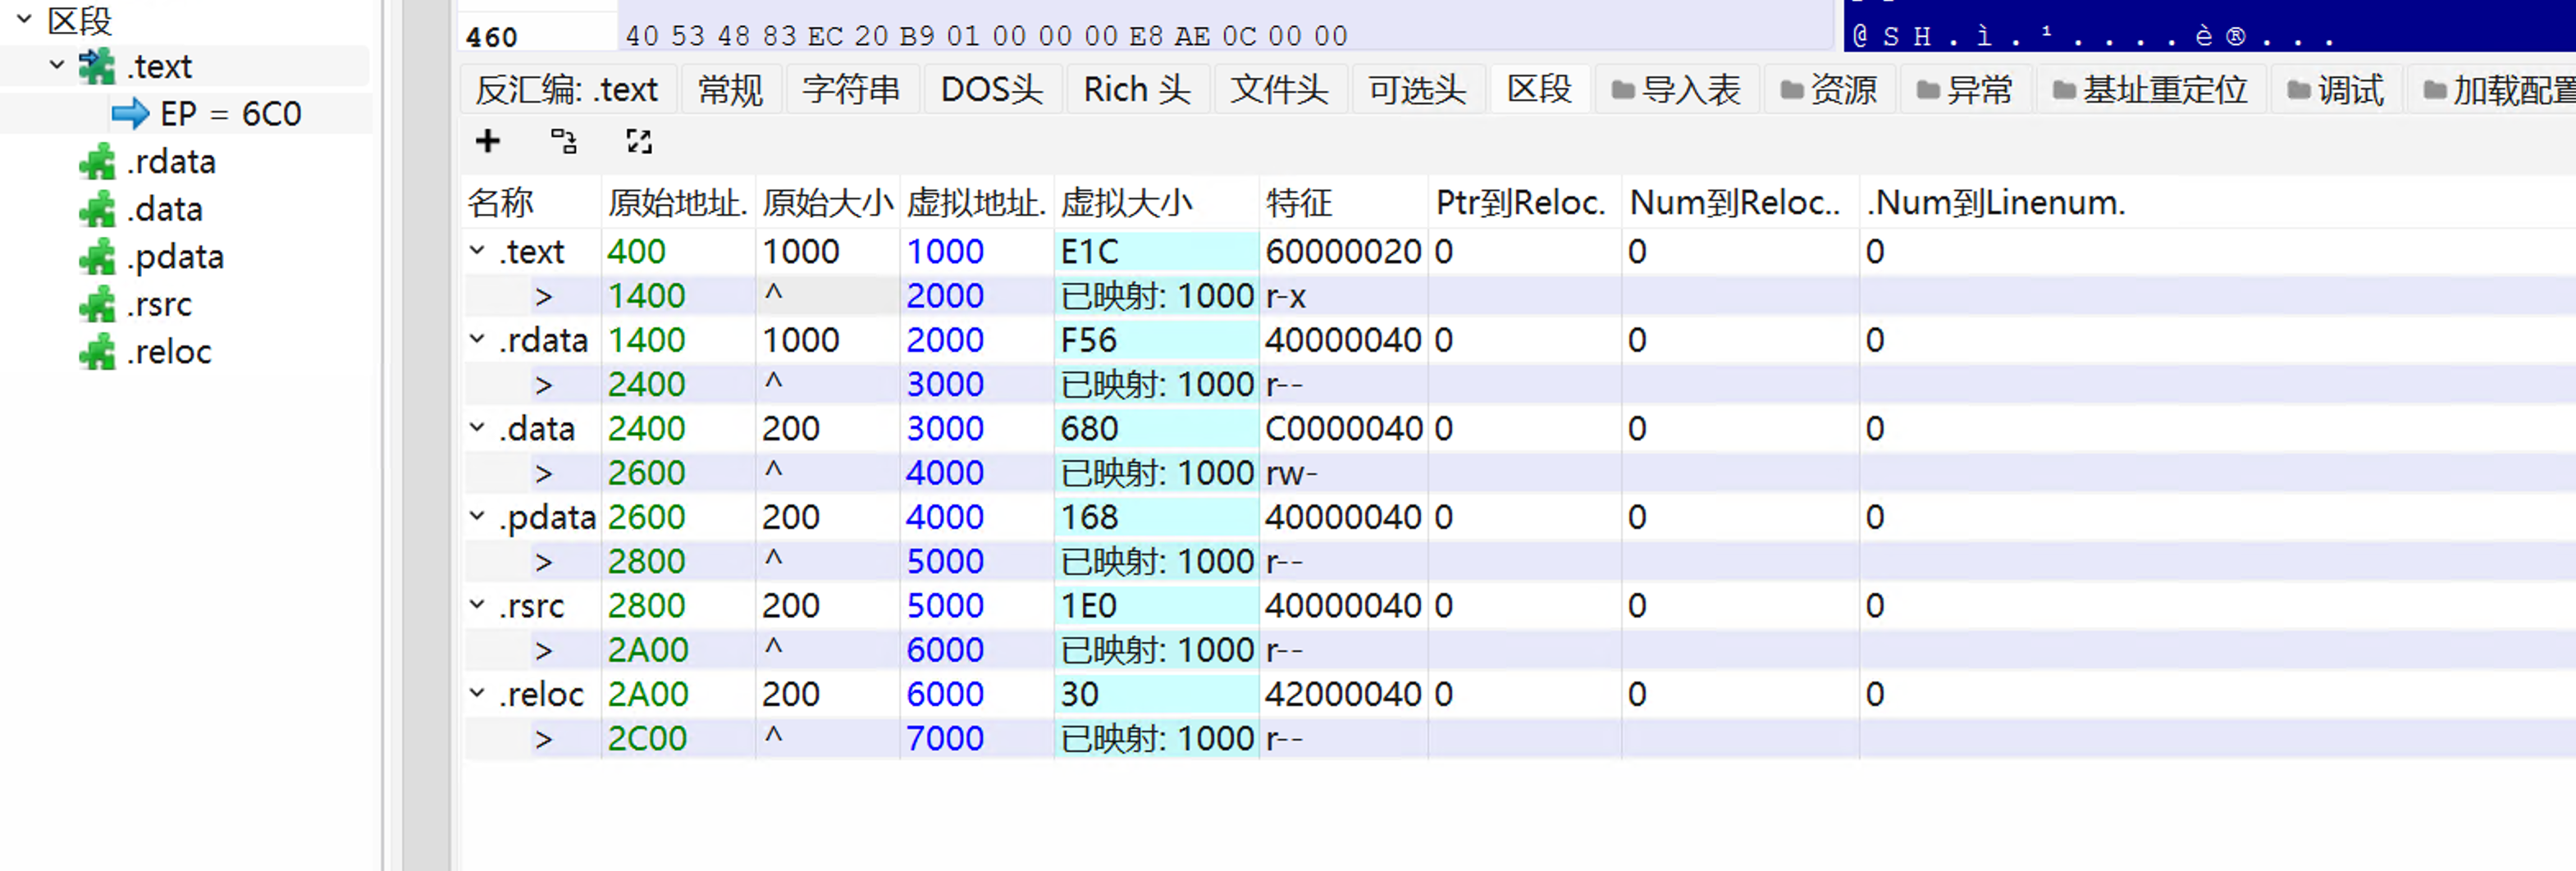Open the DOS头 tab
The height and width of the screenshot is (871, 2576).
[x=991, y=90]
